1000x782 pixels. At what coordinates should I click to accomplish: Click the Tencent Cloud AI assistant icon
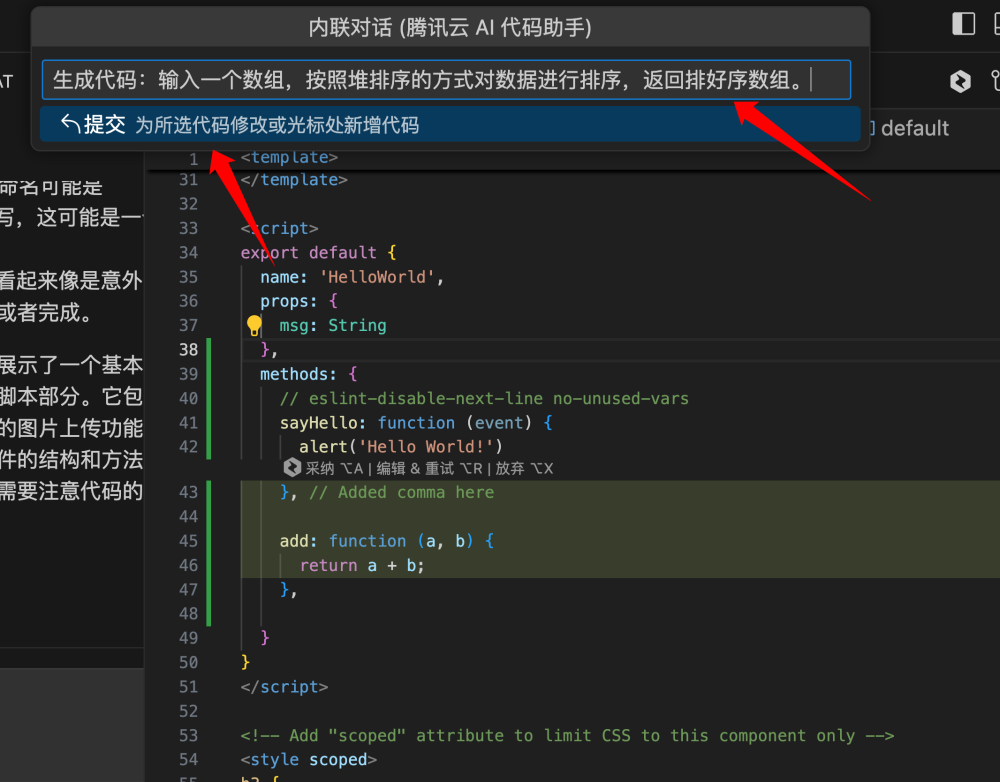[x=960, y=81]
